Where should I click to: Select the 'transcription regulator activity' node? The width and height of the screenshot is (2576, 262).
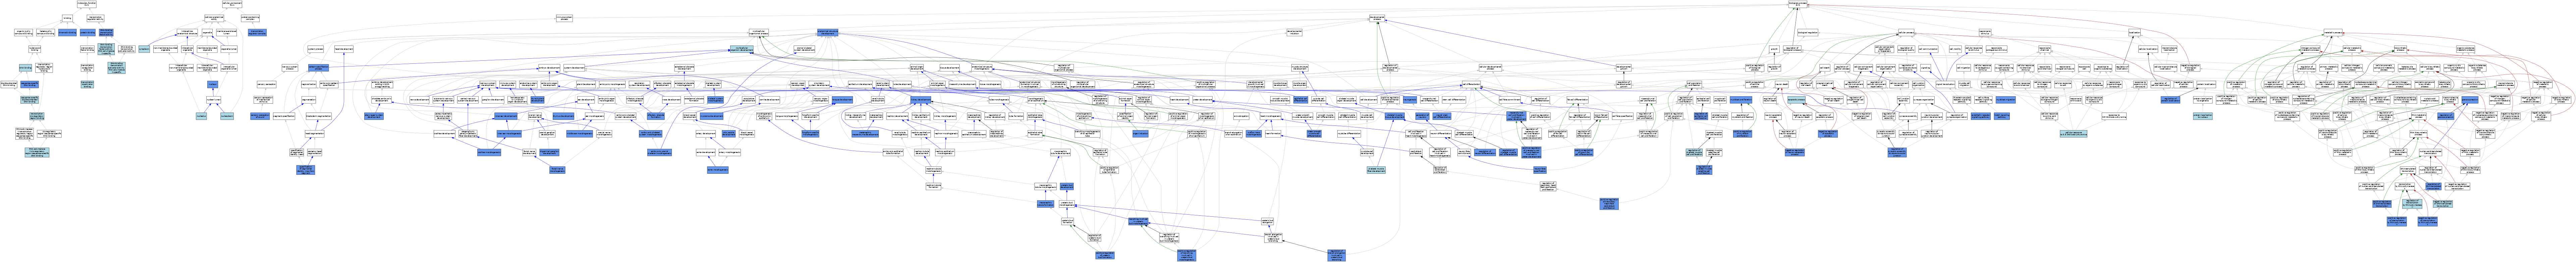tap(96, 18)
